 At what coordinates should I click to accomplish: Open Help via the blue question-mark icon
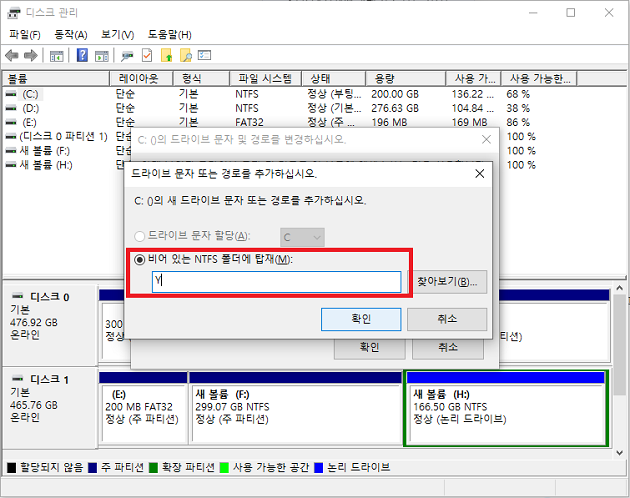point(82,55)
